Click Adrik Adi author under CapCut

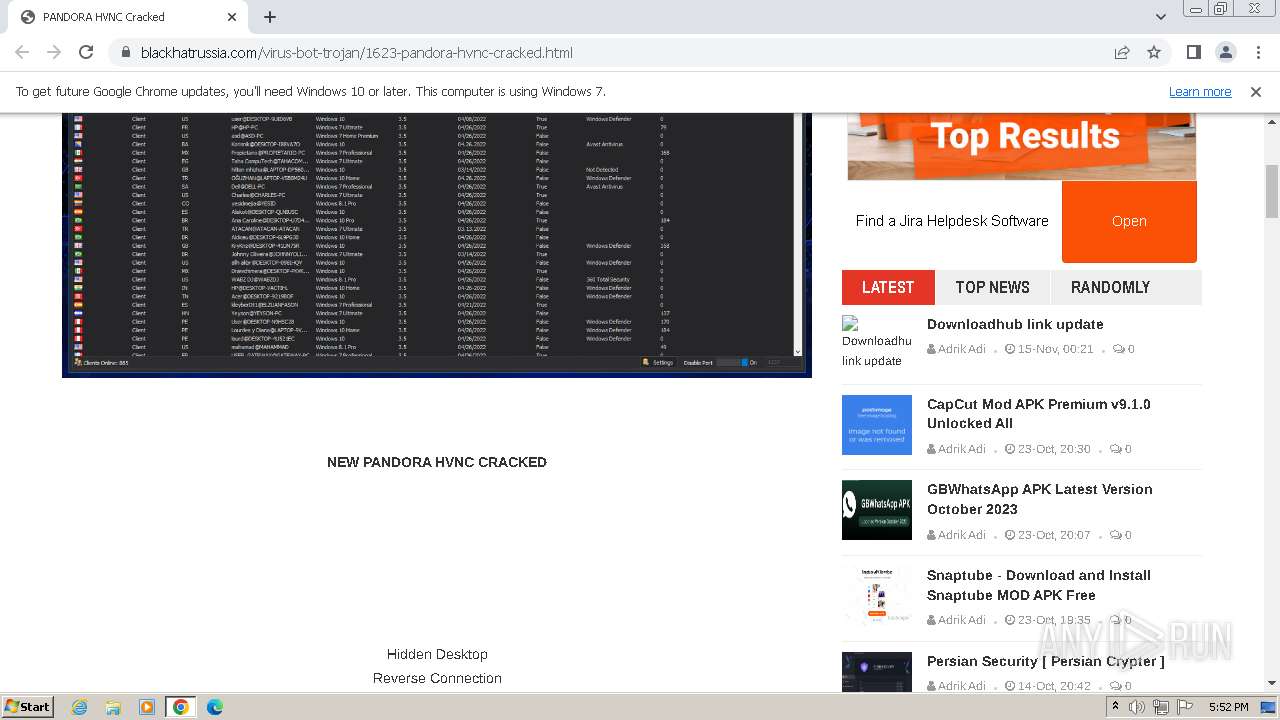[961, 449]
